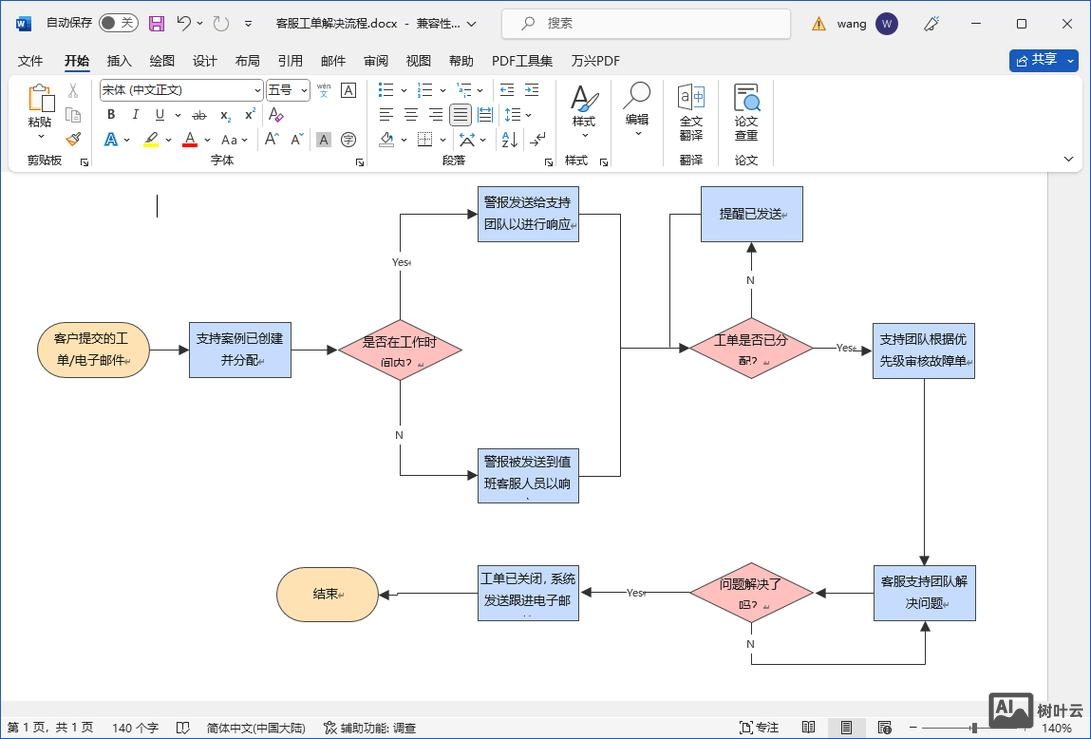
Task: Click the 专注 focus mode button
Action: coord(759,728)
